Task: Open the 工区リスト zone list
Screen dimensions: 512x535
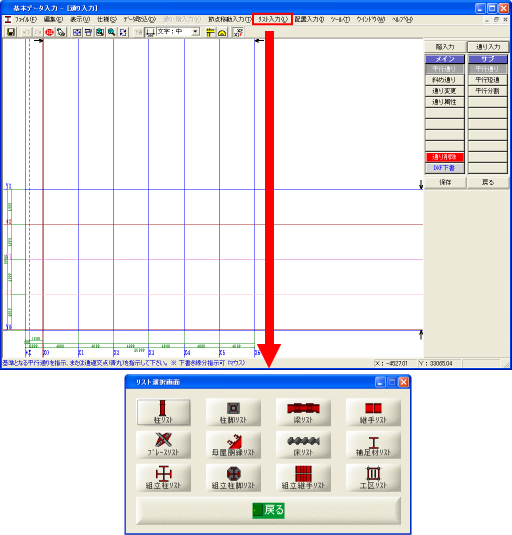Action: click(373, 478)
